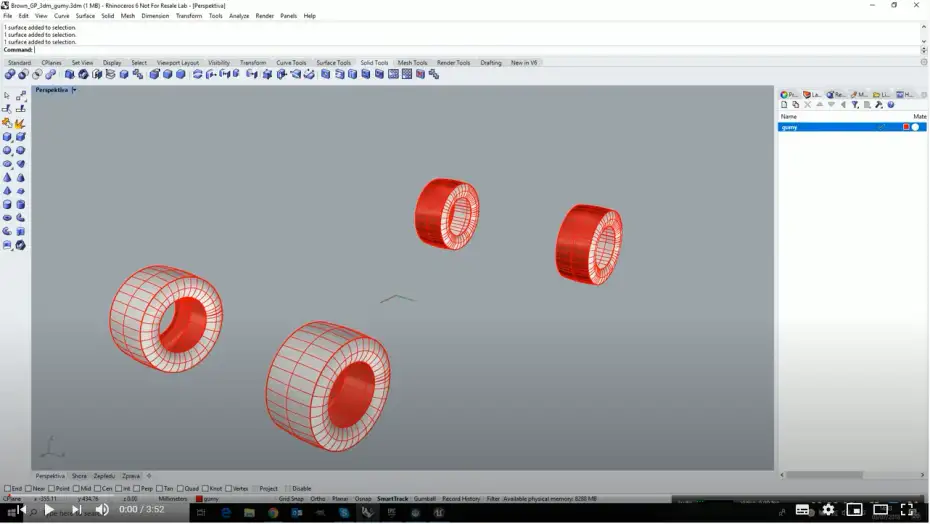Click the Chrome icon in Windows taskbar
Image resolution: width=930 pixels, height=524 pixels.
point(273,513)
